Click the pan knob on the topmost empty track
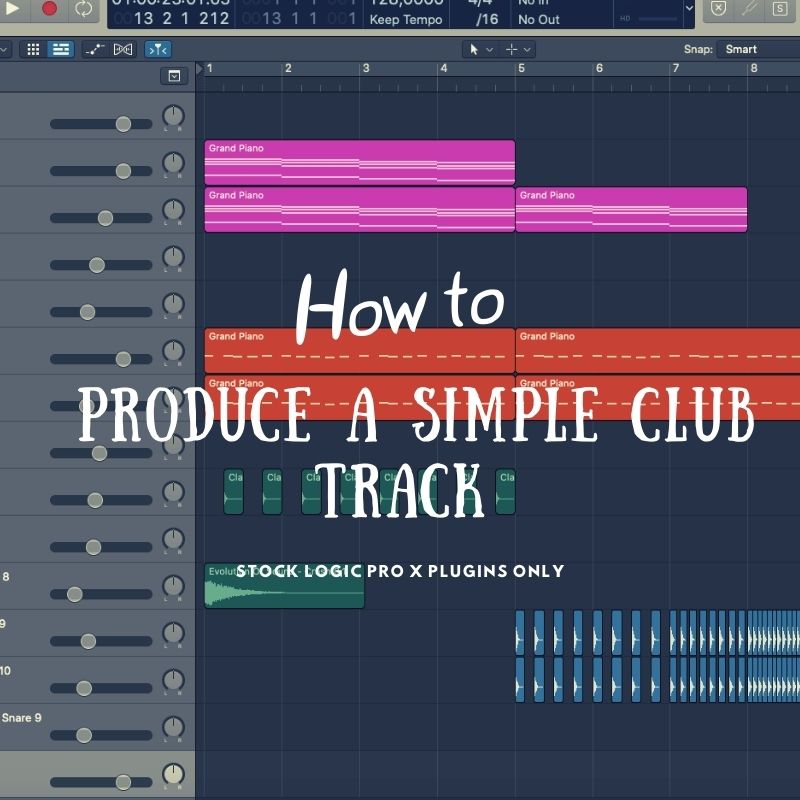 pos(173,116)
